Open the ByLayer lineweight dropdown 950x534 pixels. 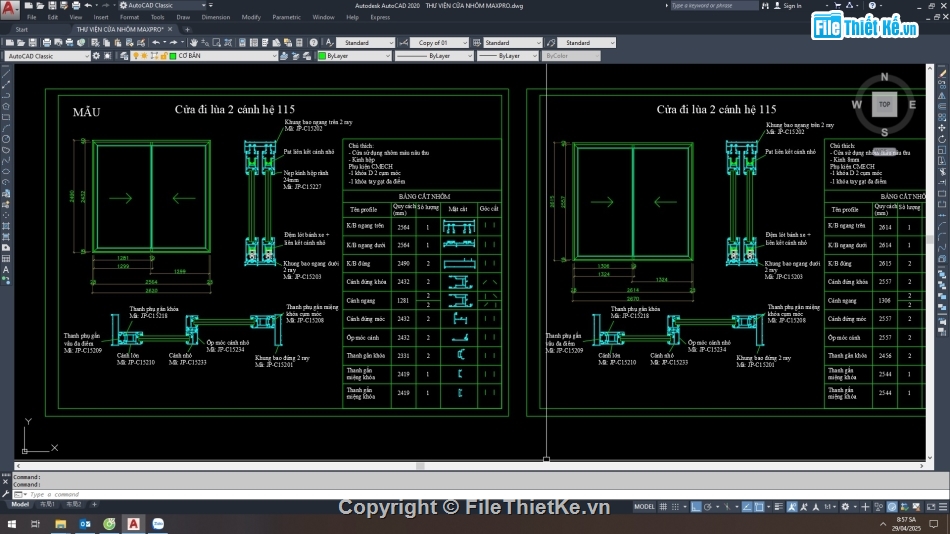tap(508, 56)
